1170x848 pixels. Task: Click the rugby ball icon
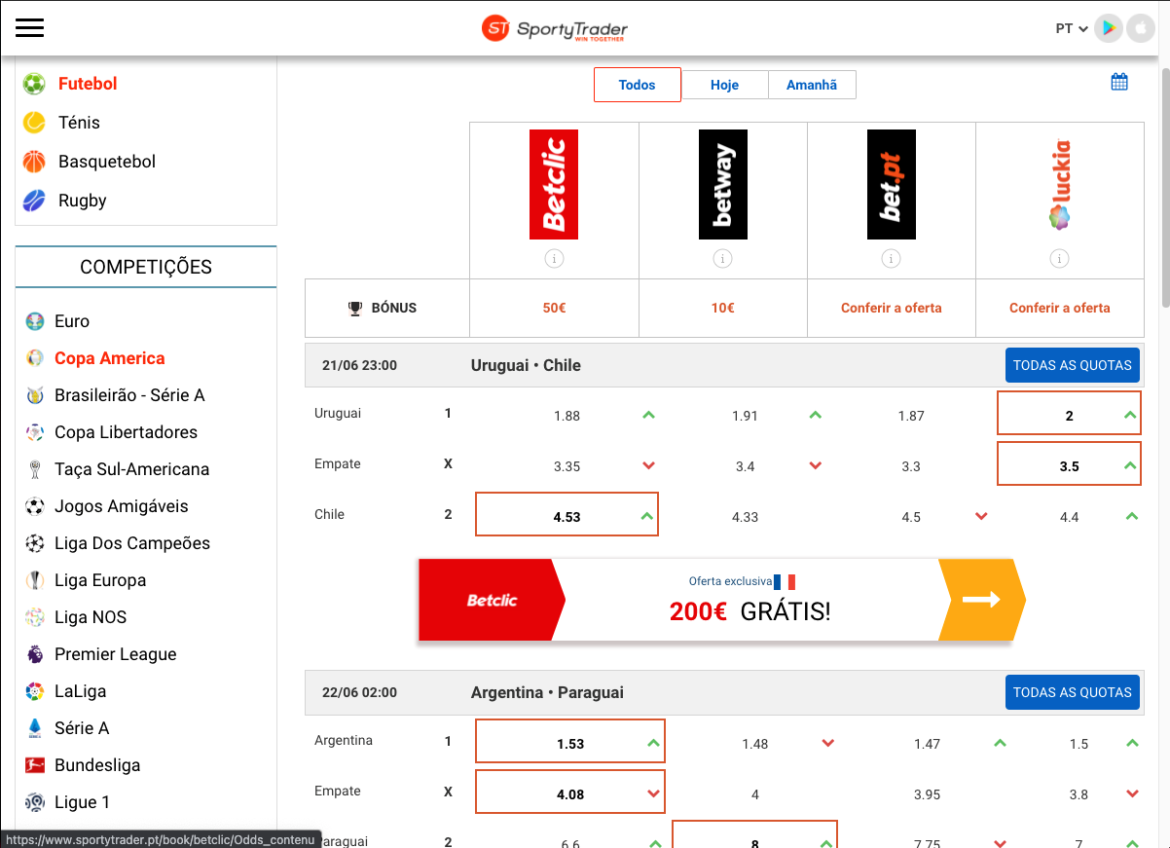click(34, 200)
